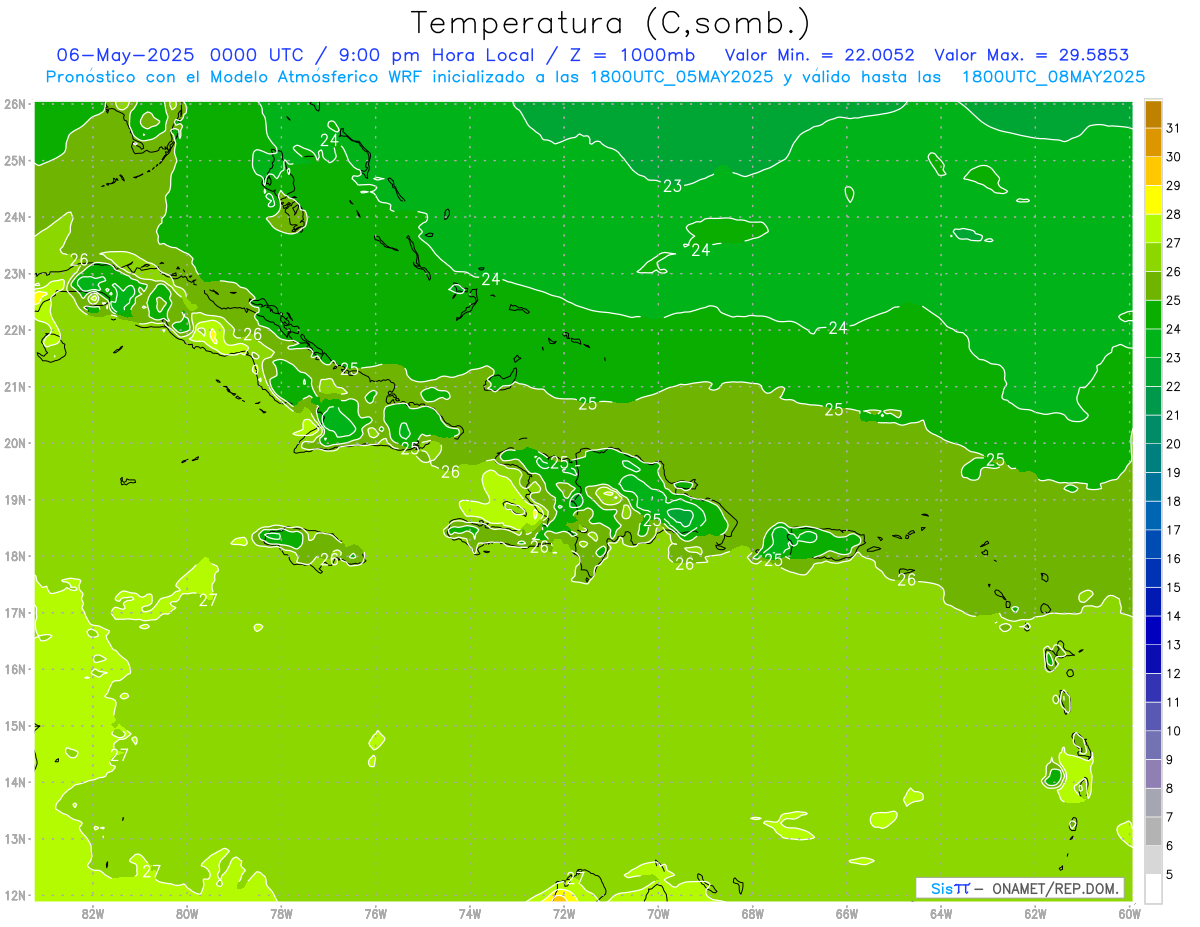Image resolution: width=1200 pixels, height=927 pixels.
Task: Click the longitude axis label 72W
Action: pos(564,913)
